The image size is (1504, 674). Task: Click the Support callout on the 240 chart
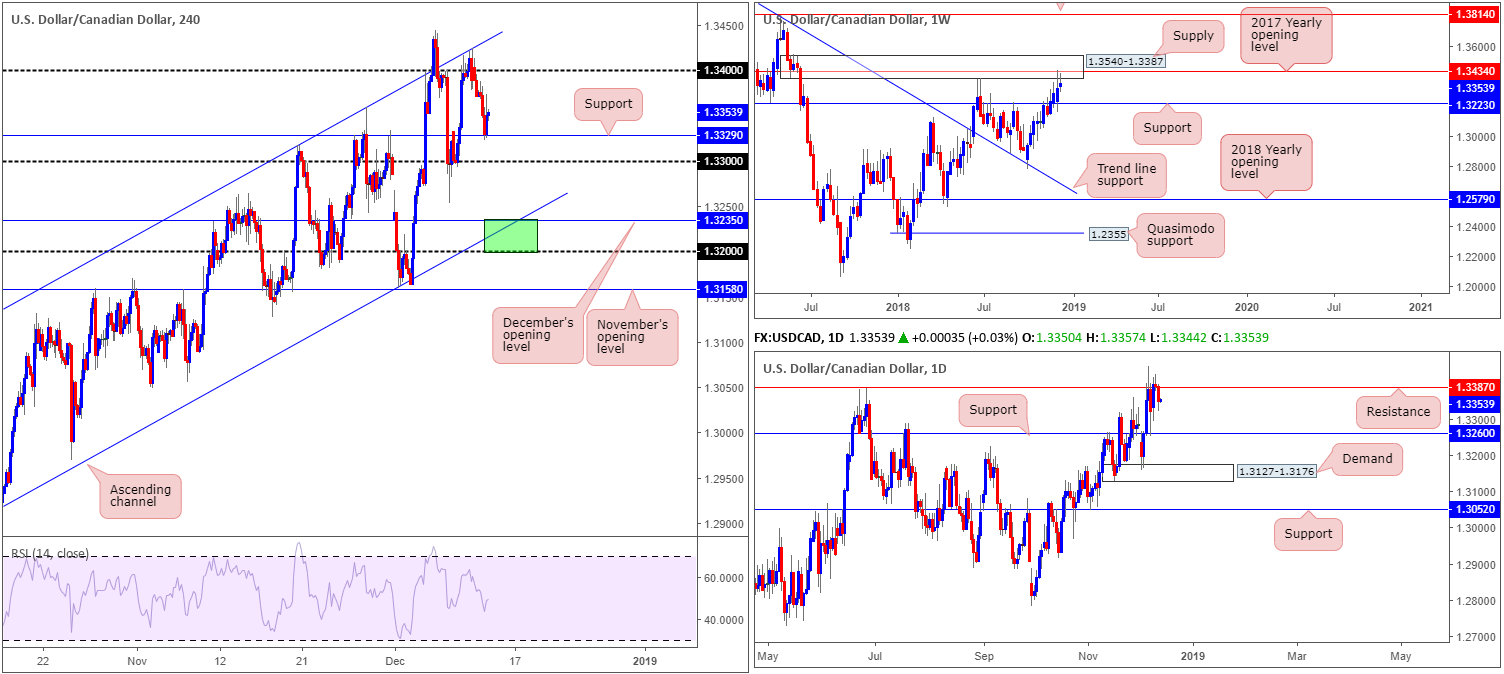coord(606,104)
